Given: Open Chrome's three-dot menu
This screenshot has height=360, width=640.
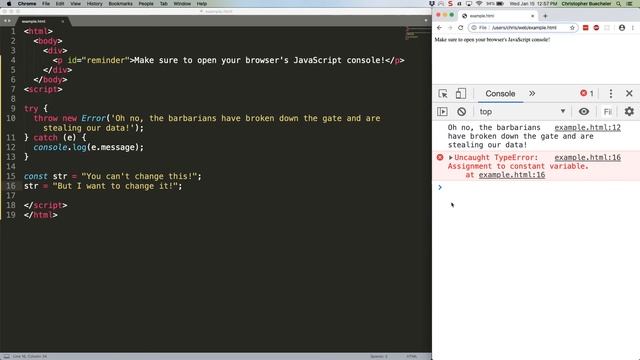Looking at the screenshot, I should [633, 28].
